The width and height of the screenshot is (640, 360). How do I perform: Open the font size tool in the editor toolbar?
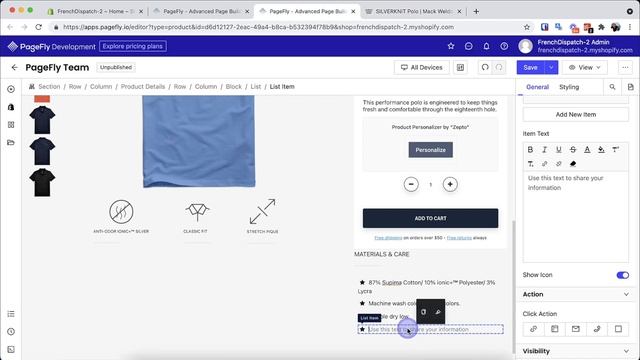click(616, 150)
